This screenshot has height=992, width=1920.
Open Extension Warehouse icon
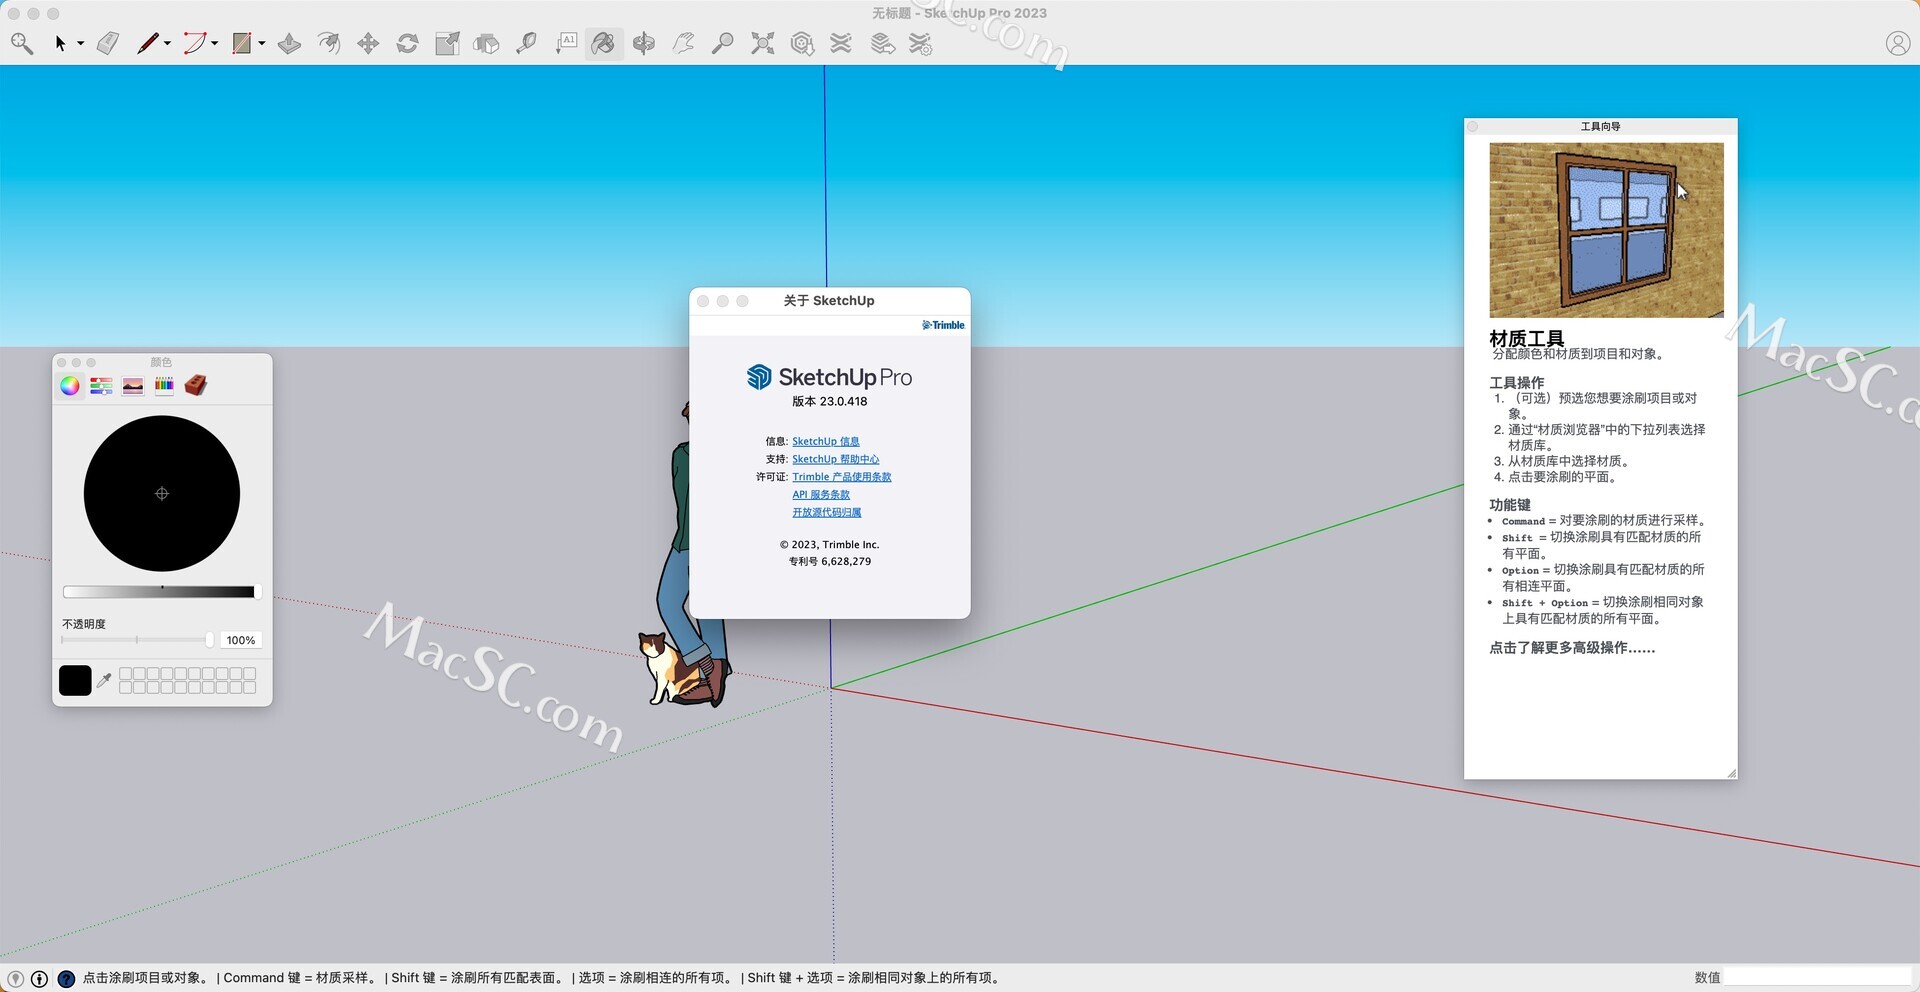[841, 43]
